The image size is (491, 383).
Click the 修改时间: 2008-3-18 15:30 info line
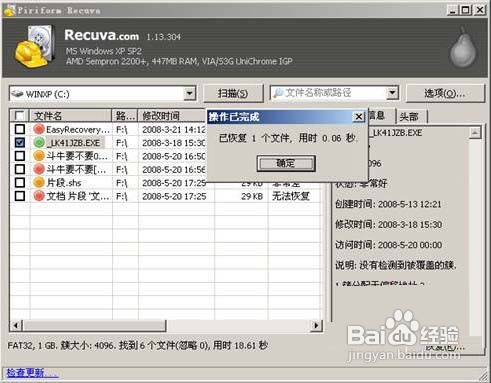(388, 225)
